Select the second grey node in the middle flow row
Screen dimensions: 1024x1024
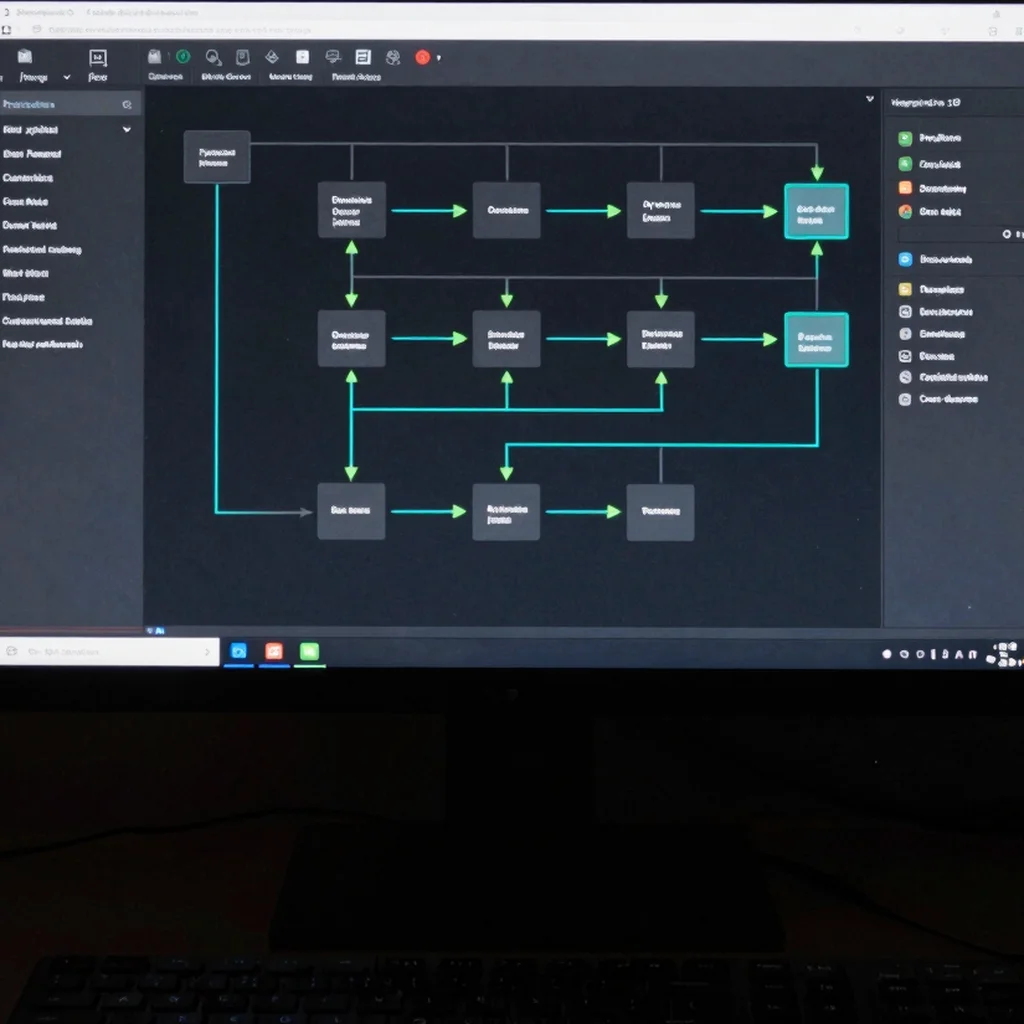point(507,338)
